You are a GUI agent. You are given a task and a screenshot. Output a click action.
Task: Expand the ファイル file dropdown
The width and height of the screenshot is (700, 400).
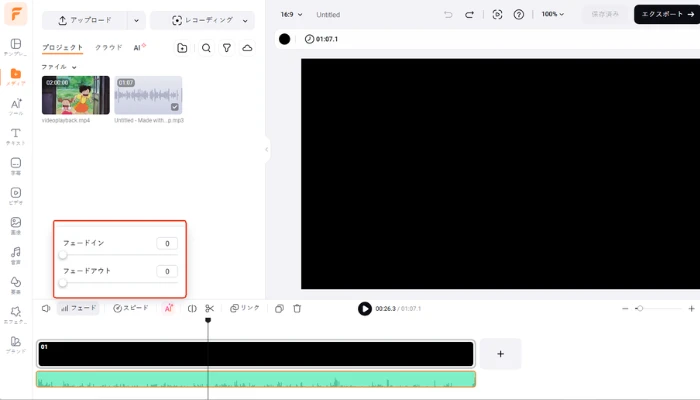59,67
